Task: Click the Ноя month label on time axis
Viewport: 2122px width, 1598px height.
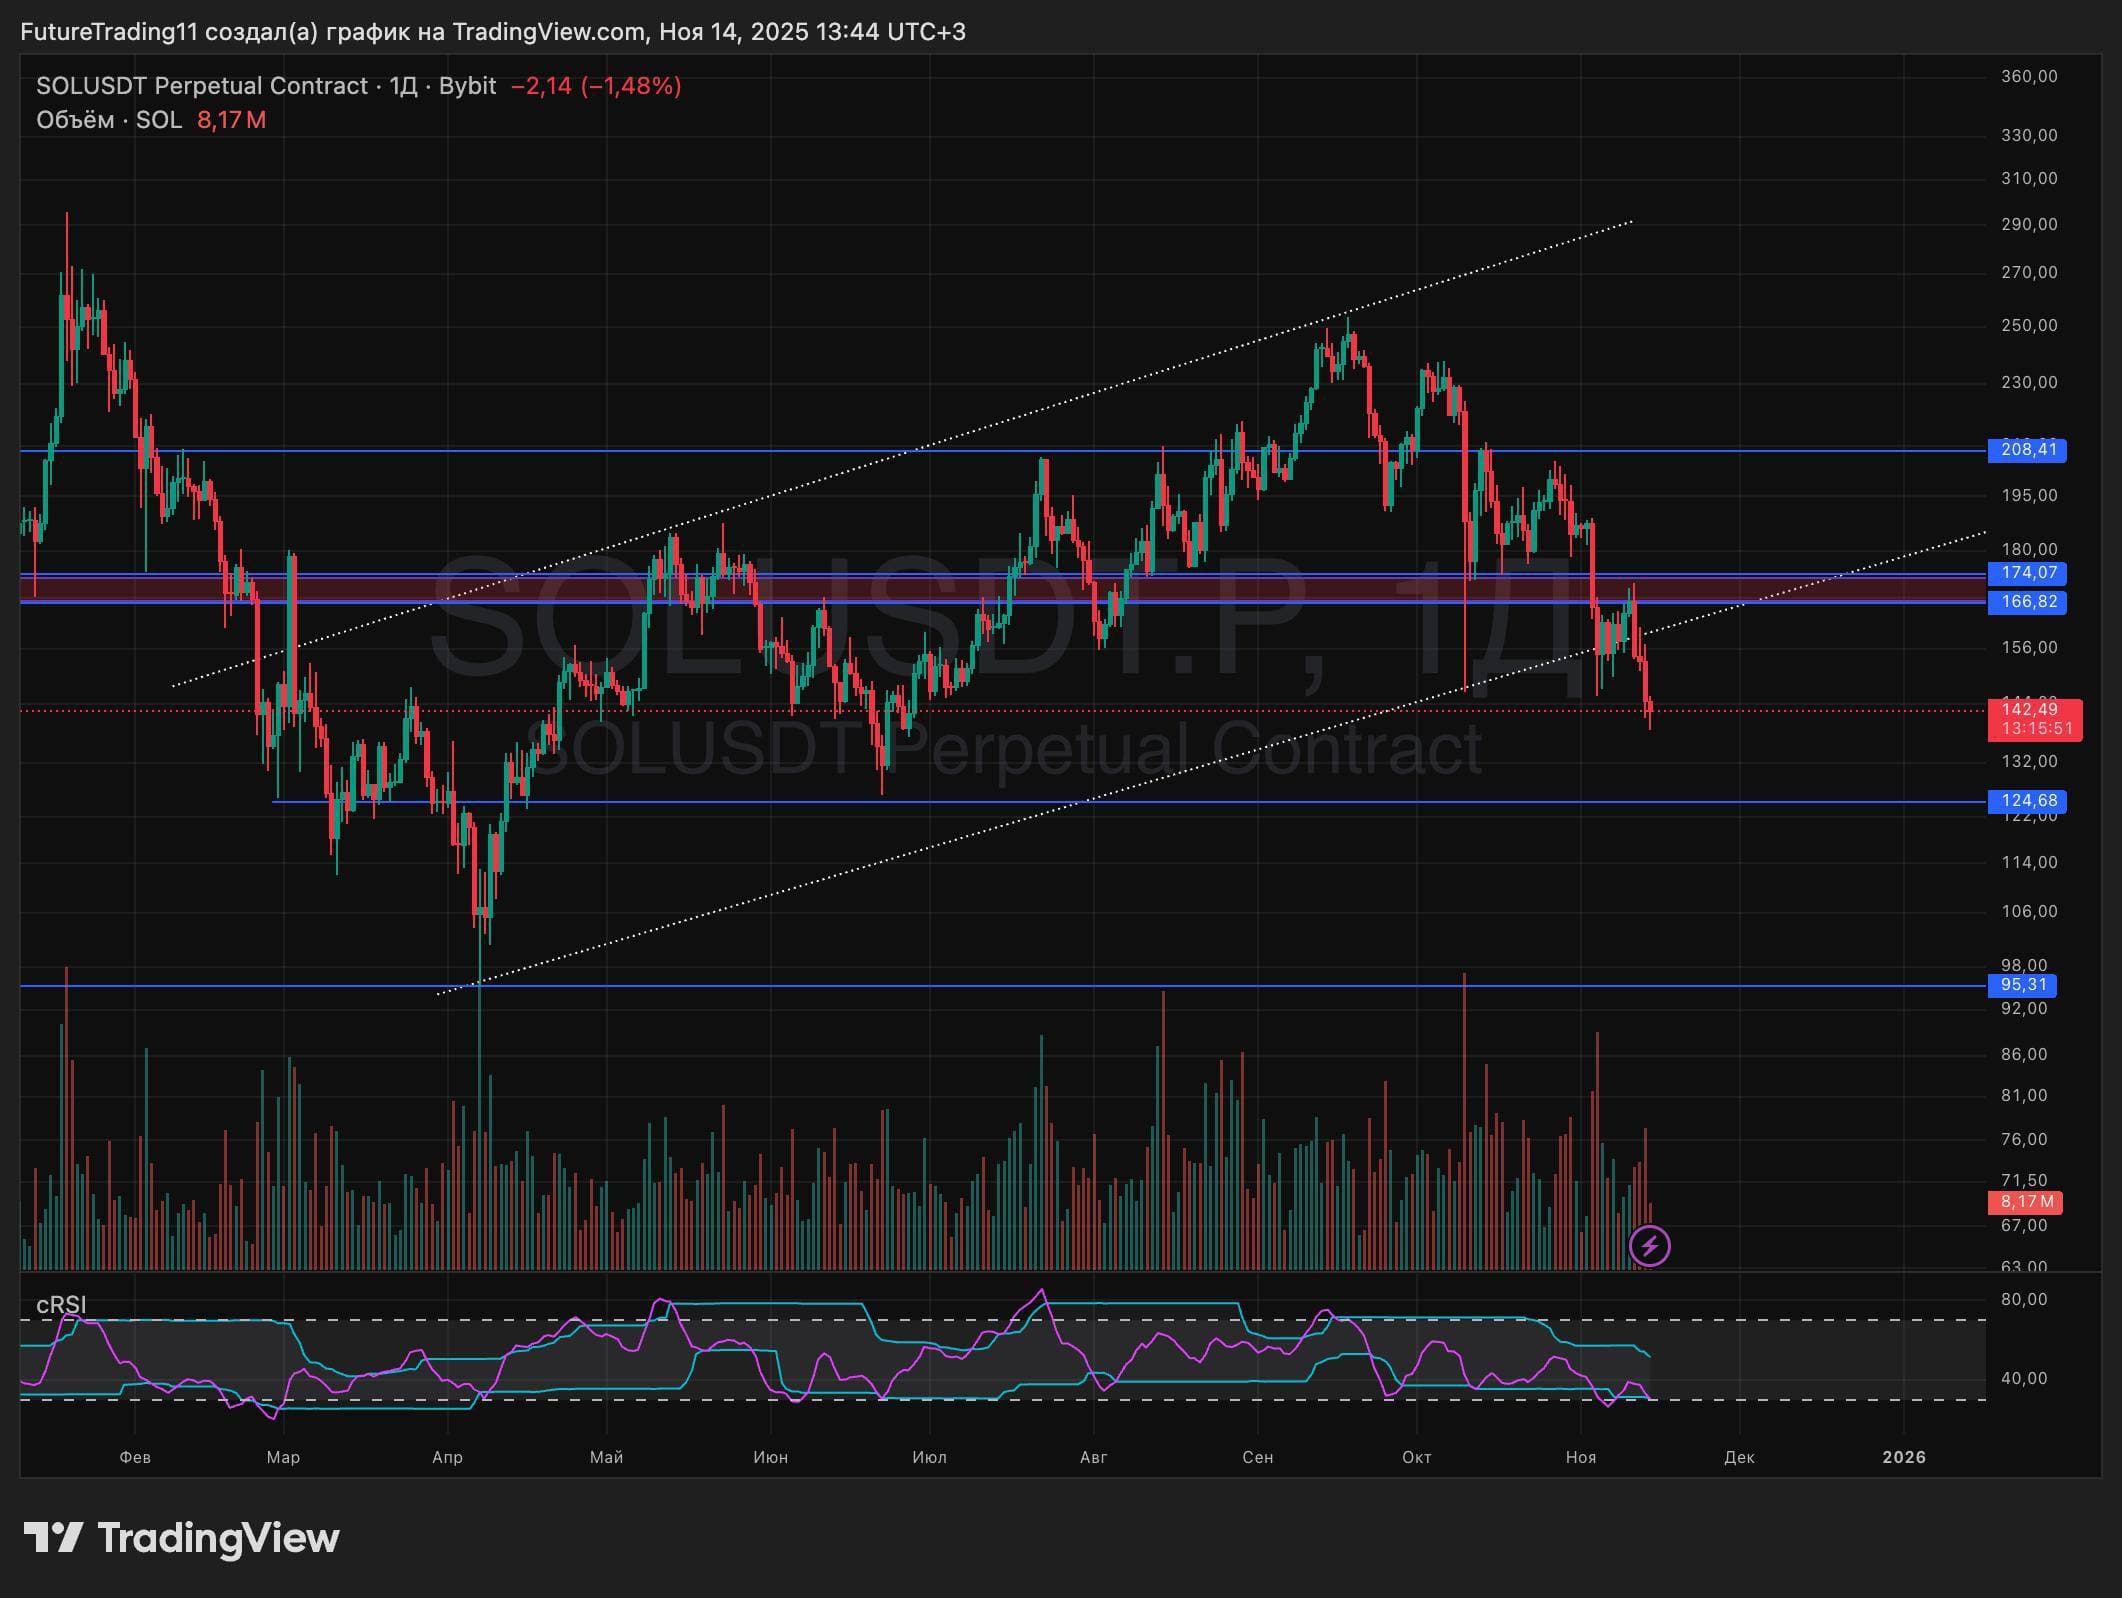Action: [1580, 1457]
